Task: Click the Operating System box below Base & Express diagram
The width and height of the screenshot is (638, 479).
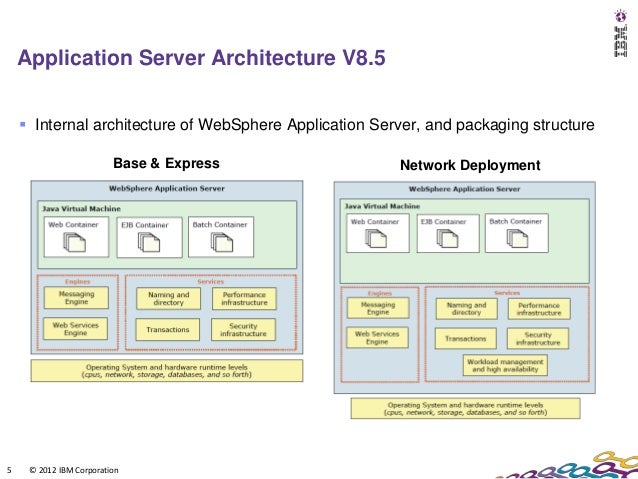Action: (x=167, y=371)
